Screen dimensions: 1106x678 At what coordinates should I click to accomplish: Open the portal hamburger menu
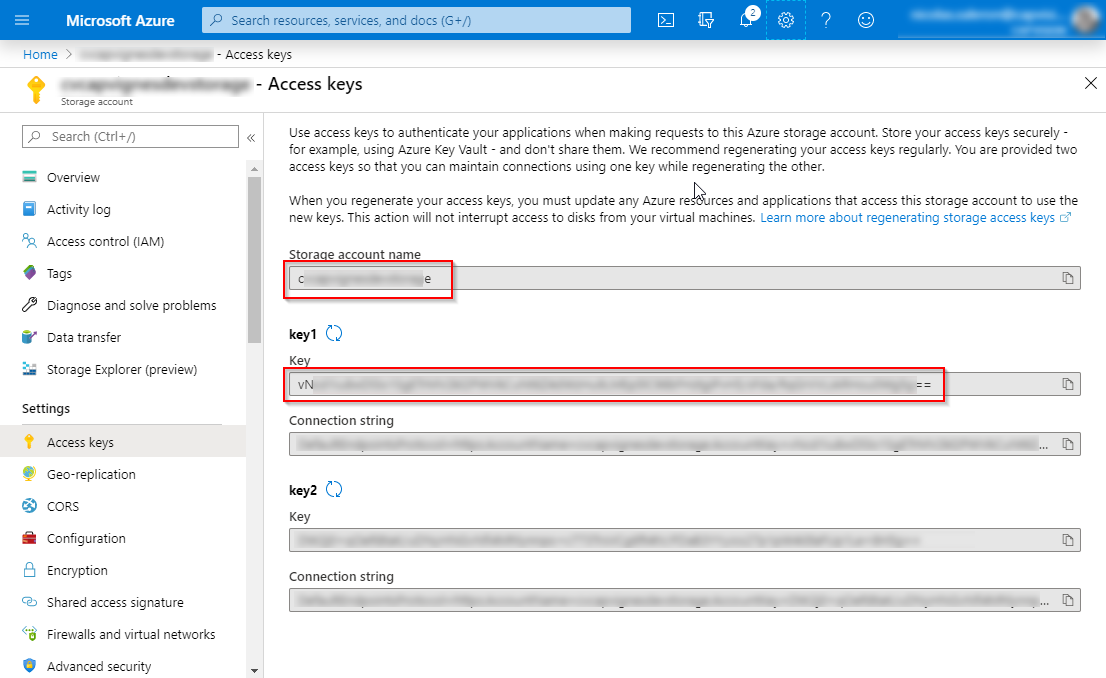tap(22, 20)
